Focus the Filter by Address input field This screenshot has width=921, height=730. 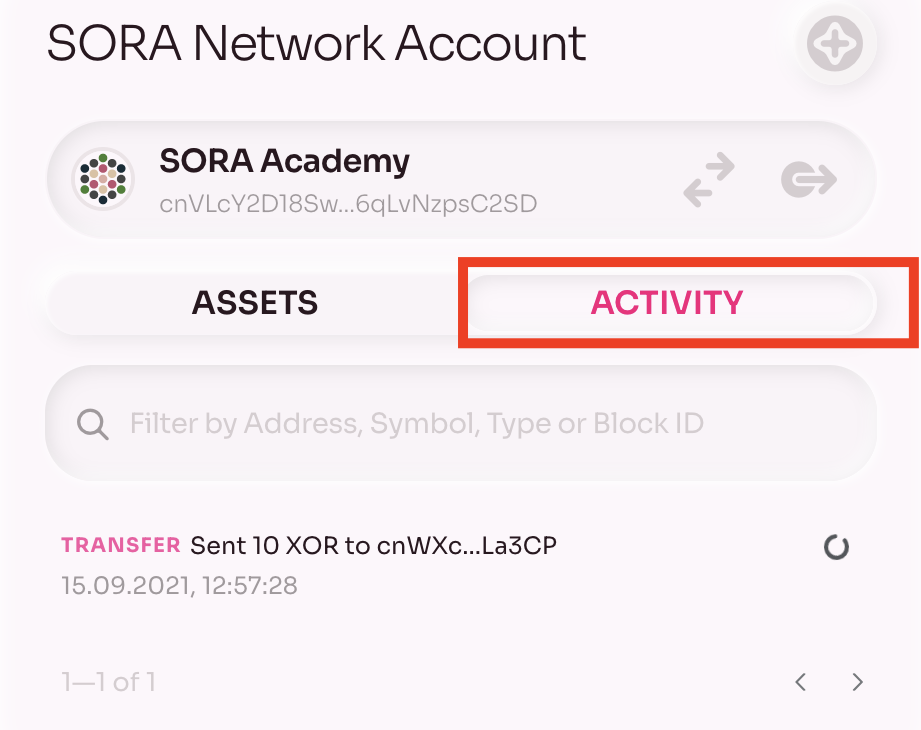[x=461, y=423]
